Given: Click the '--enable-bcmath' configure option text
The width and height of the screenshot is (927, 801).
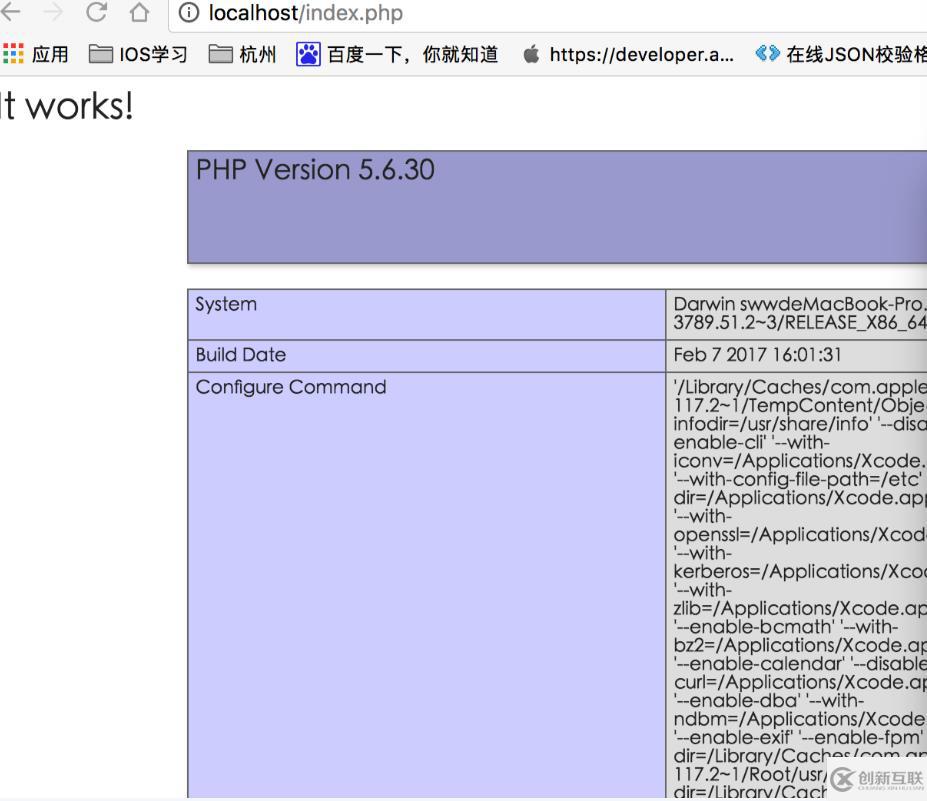Looking at the screenshot, I should [753, 627].
